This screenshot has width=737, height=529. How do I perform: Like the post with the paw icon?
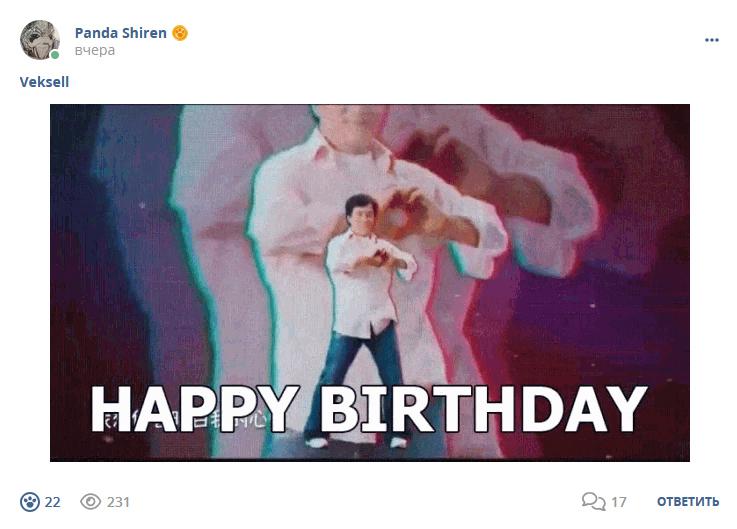(30, 502)
